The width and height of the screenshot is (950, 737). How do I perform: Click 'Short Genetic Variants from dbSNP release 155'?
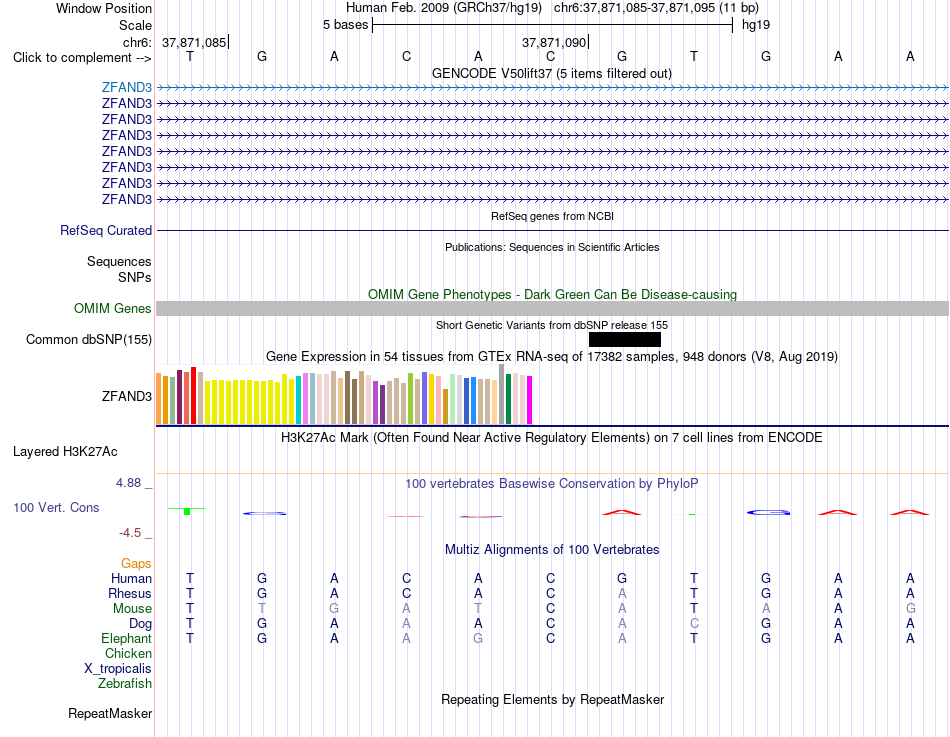coord(552,325)
